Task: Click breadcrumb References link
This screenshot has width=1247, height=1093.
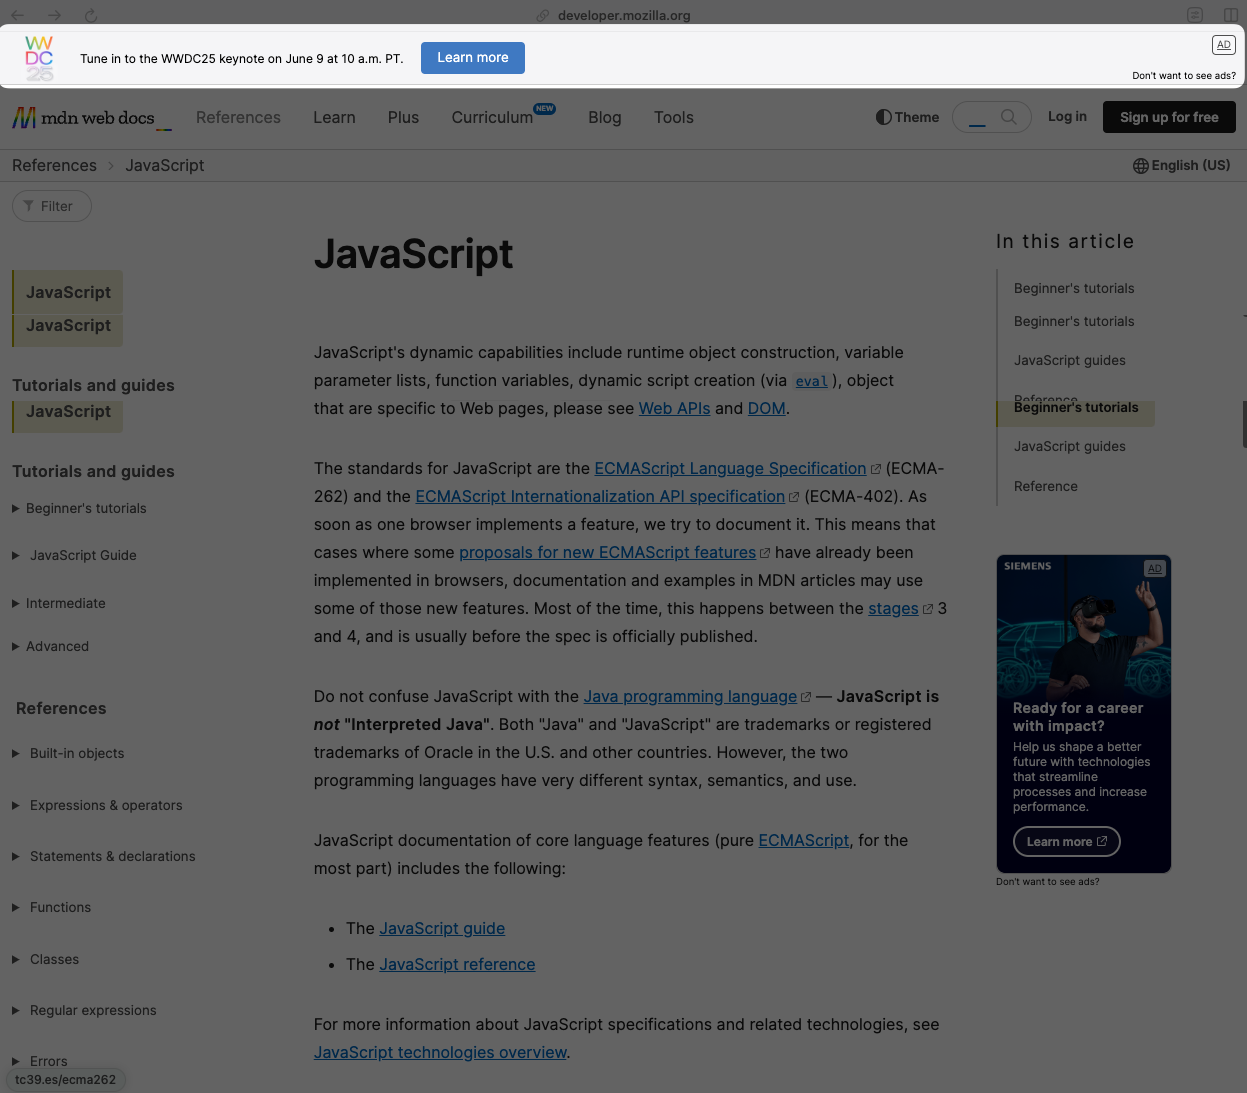Action: [54, 166]
